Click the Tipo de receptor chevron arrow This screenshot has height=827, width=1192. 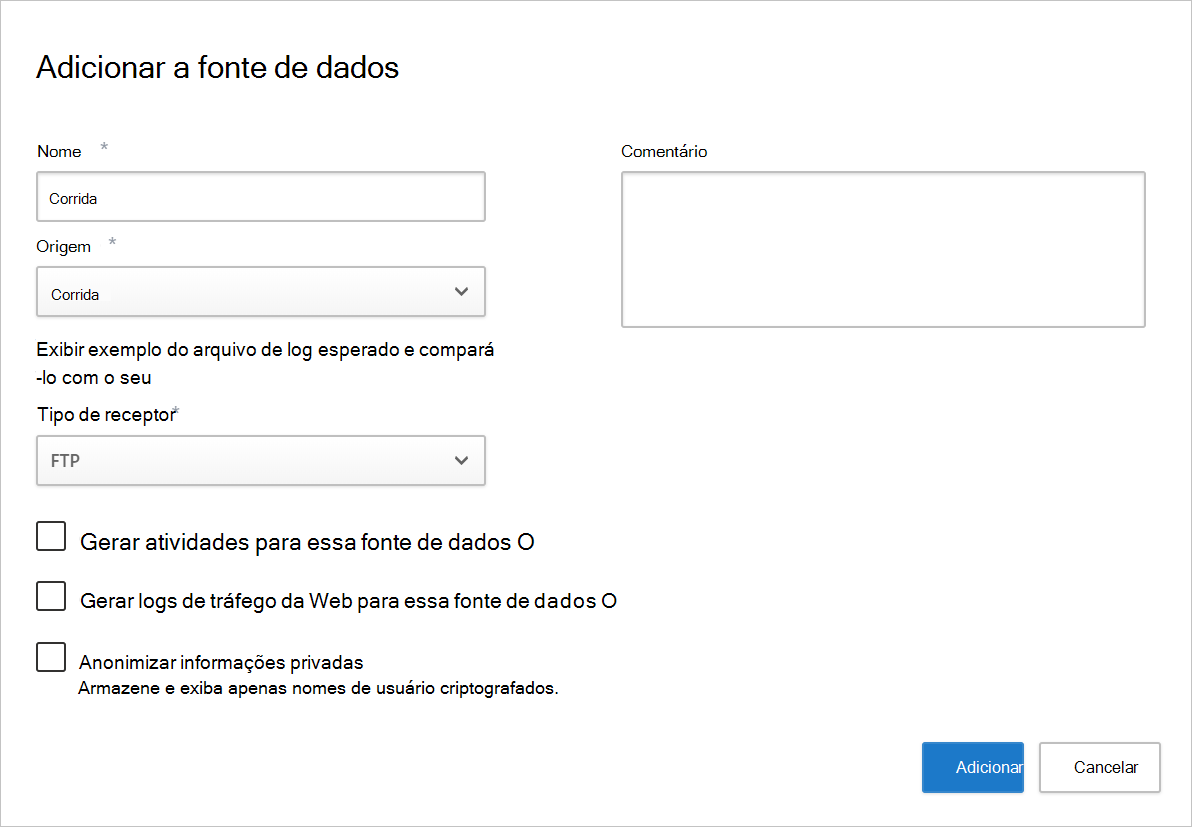pos(460,460)
